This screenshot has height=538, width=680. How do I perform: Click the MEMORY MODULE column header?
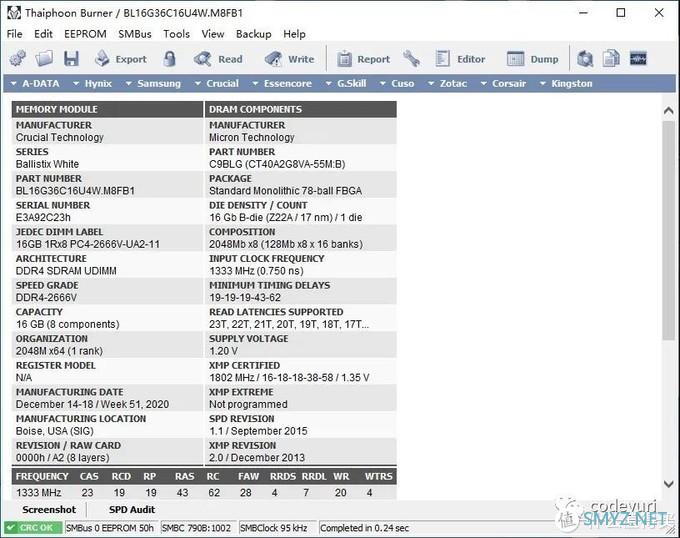[x=107, y=109]
